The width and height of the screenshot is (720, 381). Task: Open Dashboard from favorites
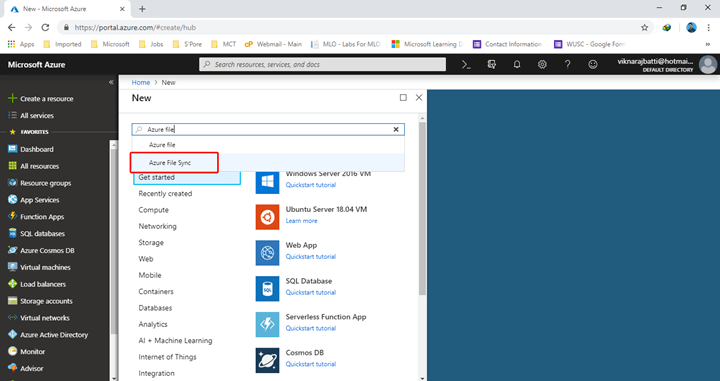(x=31, y=149)
